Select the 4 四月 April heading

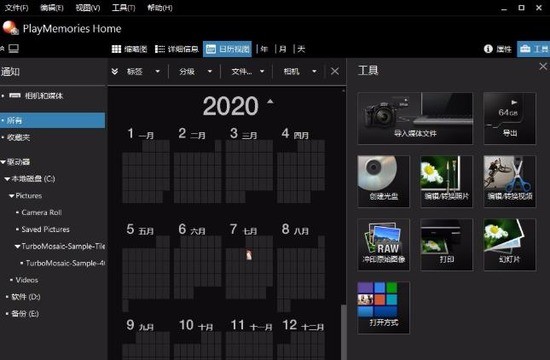tap(295, 134)
